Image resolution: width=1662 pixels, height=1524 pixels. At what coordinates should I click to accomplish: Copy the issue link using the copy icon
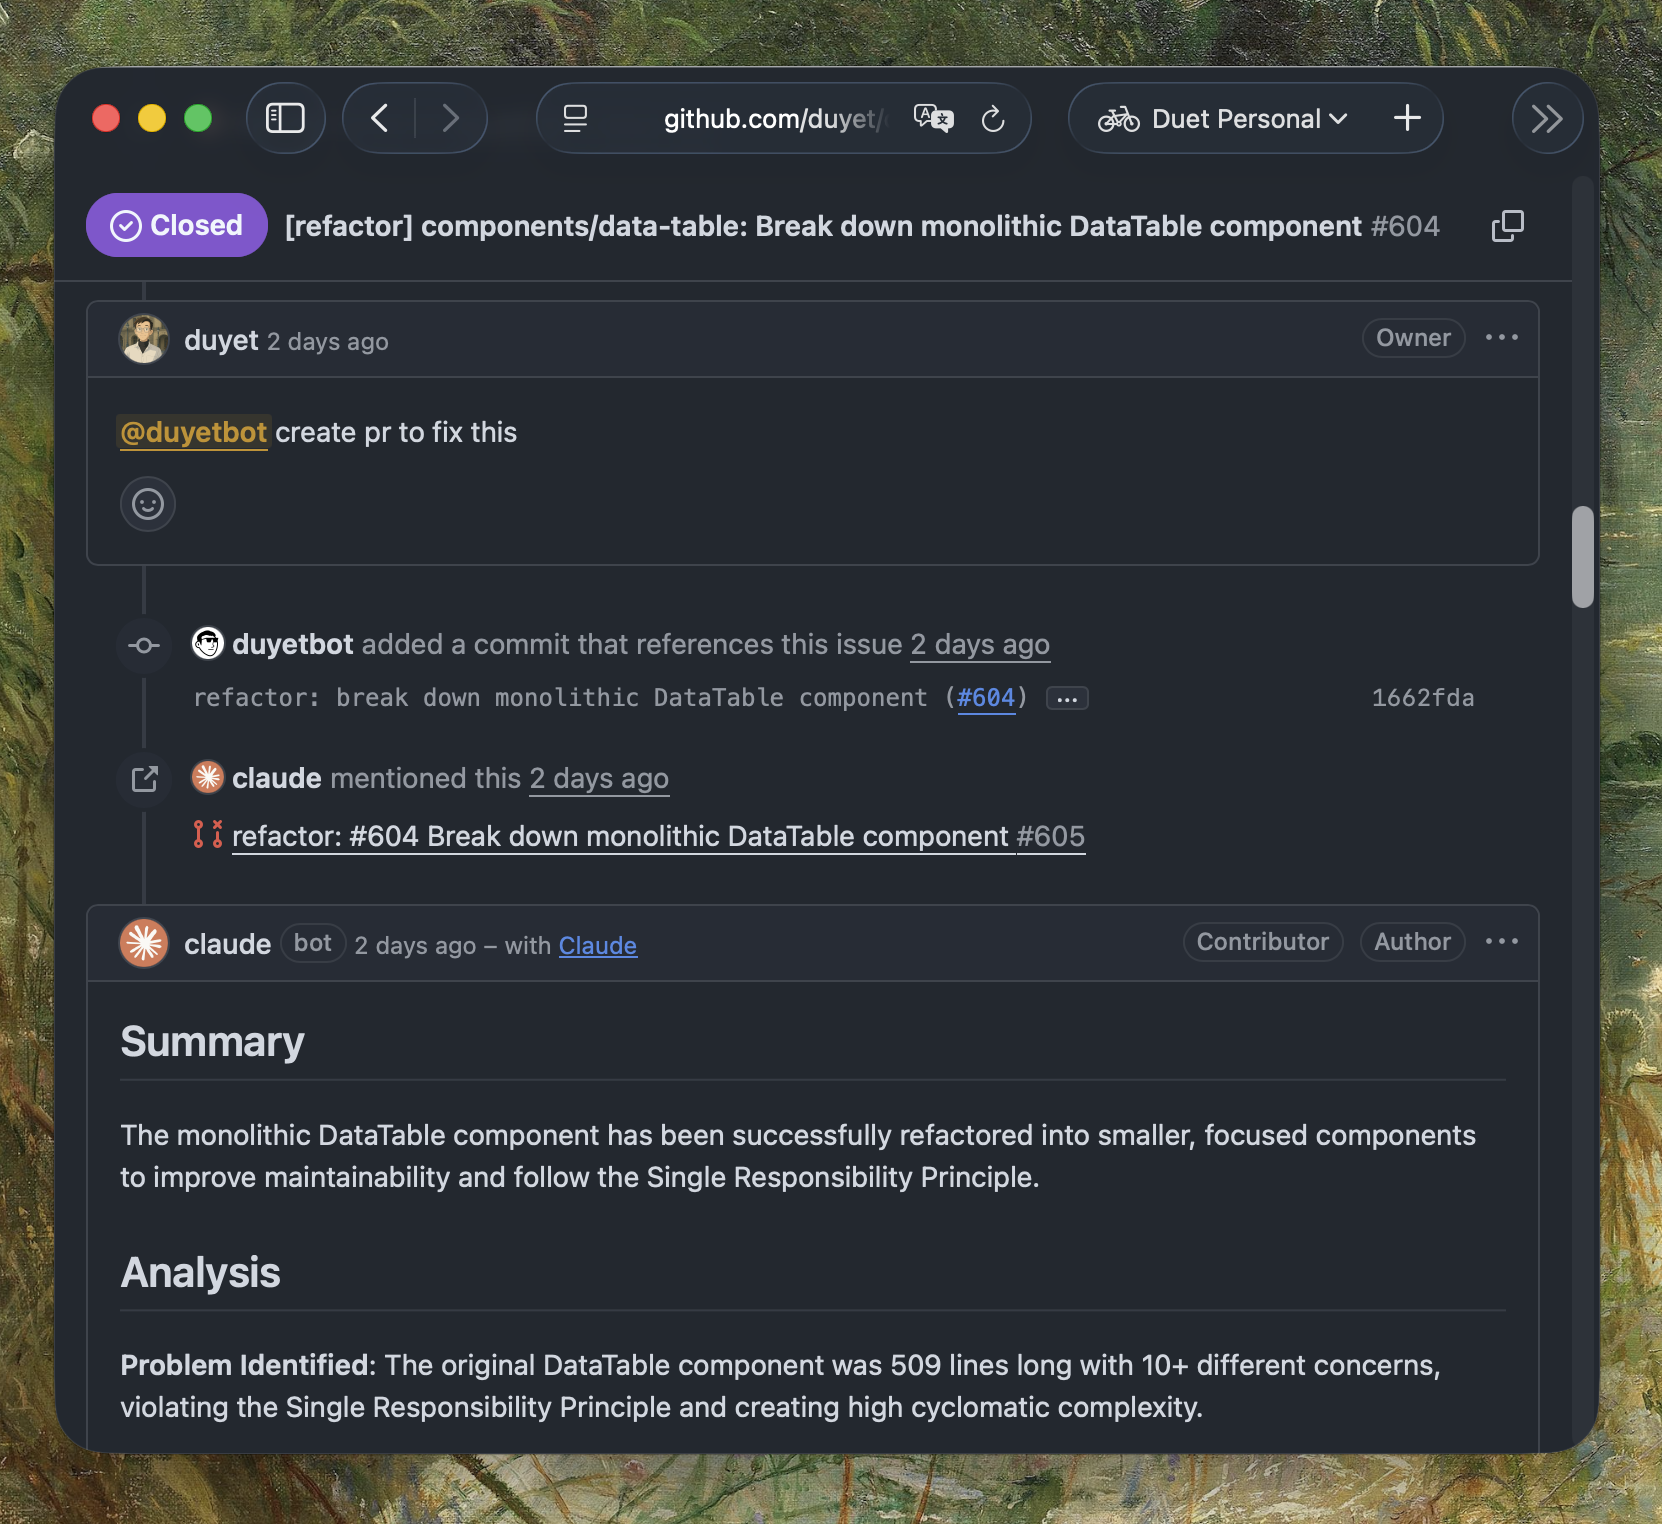click(1508, 226)
